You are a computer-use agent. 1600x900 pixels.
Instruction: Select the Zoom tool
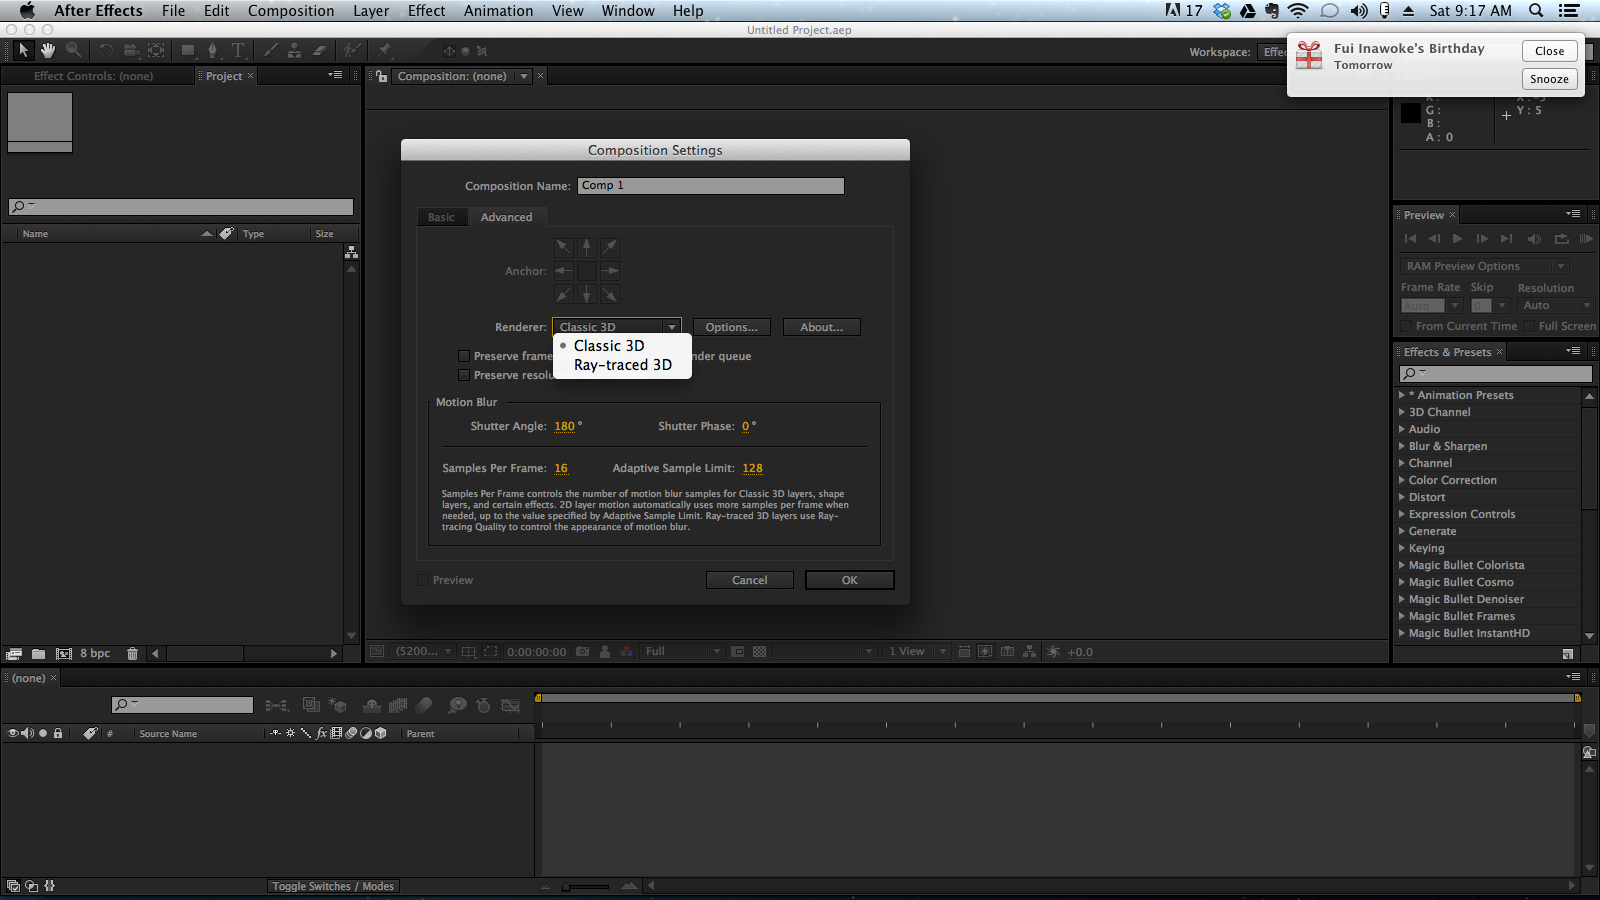click(x=73, y=50)
